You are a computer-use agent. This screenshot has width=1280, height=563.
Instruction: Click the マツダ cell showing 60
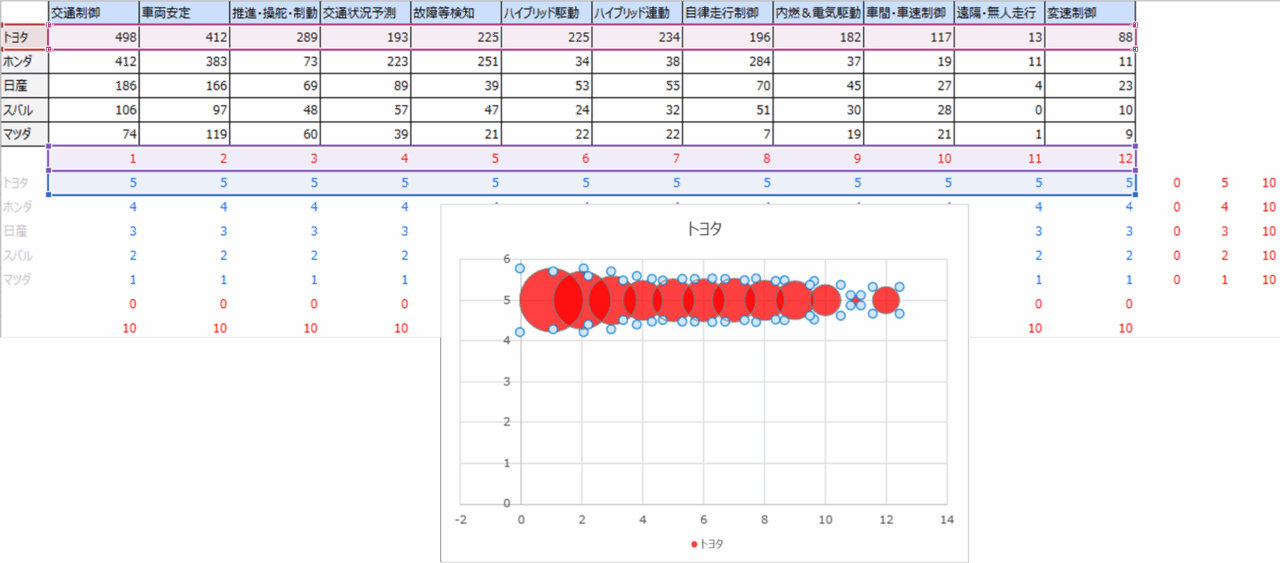click(x=275, y=134)
